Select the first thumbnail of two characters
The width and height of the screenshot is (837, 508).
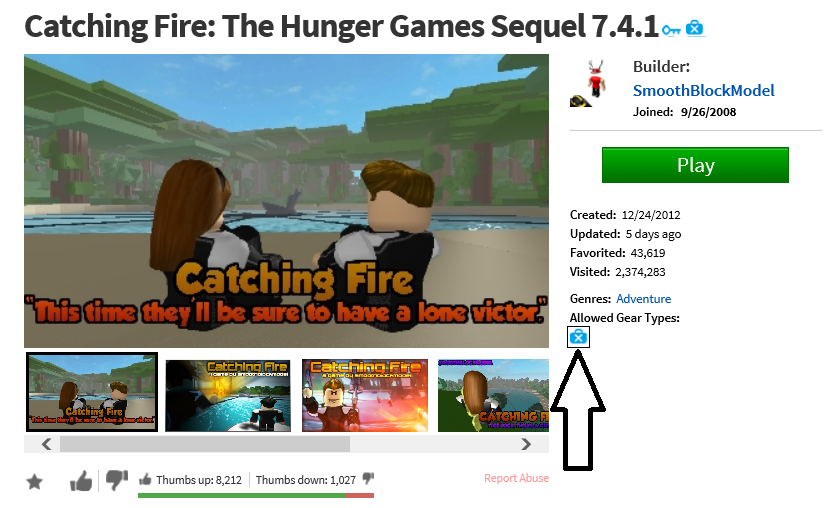coord(92,392)
